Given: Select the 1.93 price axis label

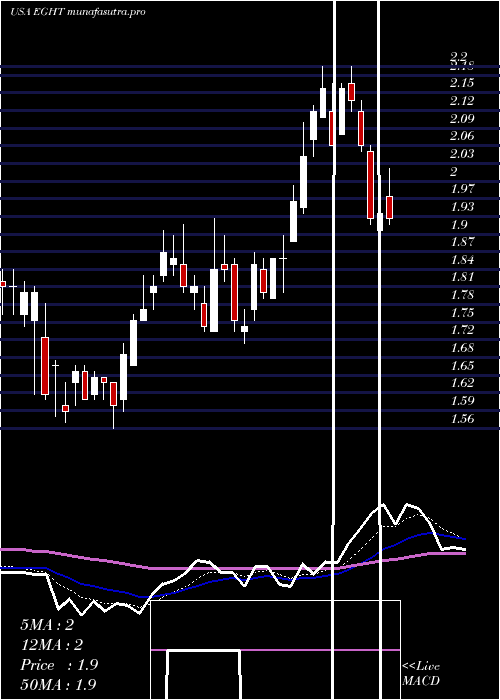Looking at the screenshot, I should tap(462, 207).
